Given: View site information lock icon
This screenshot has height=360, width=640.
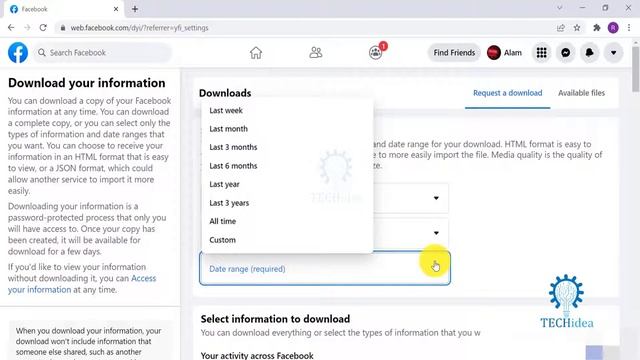Looking at the screenshot, I should pyautogui.click(x=62, y=28).
